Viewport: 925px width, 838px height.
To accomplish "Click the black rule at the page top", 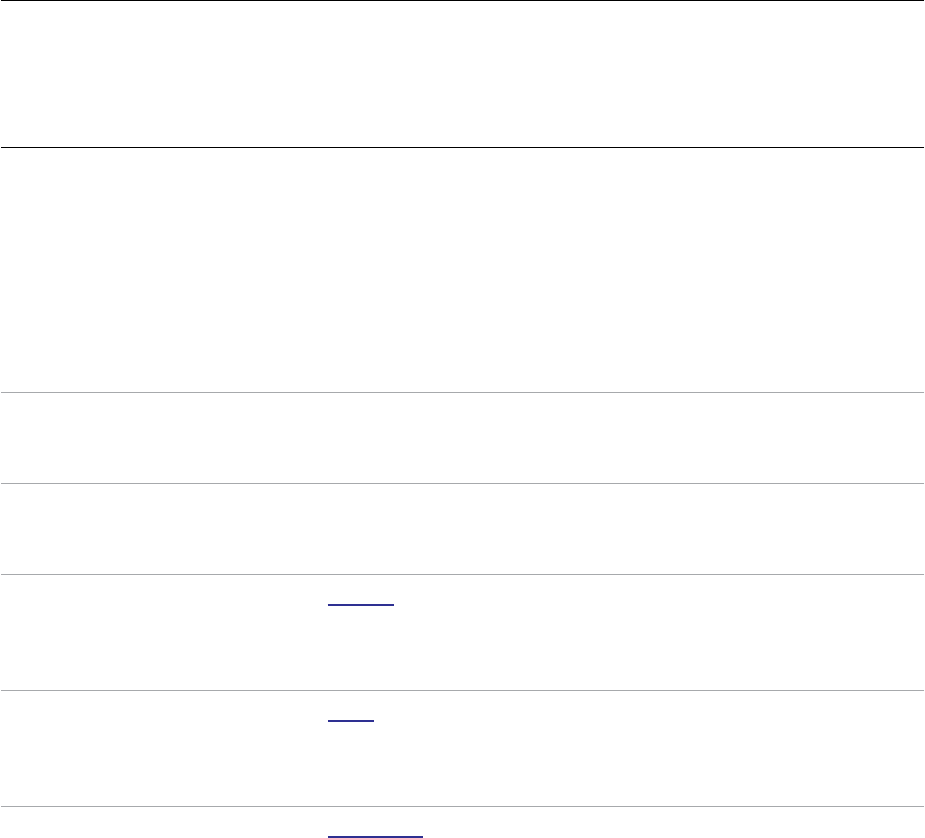I will tap(462, 1).
